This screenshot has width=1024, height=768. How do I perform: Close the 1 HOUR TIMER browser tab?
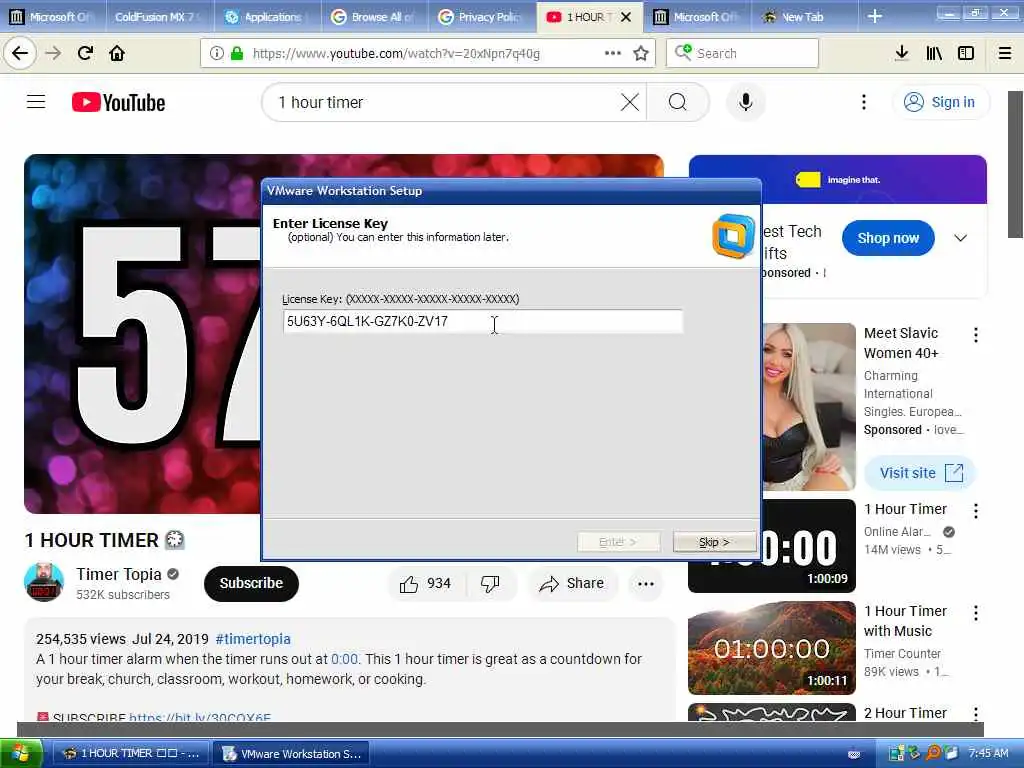click(x=626, y=17)
